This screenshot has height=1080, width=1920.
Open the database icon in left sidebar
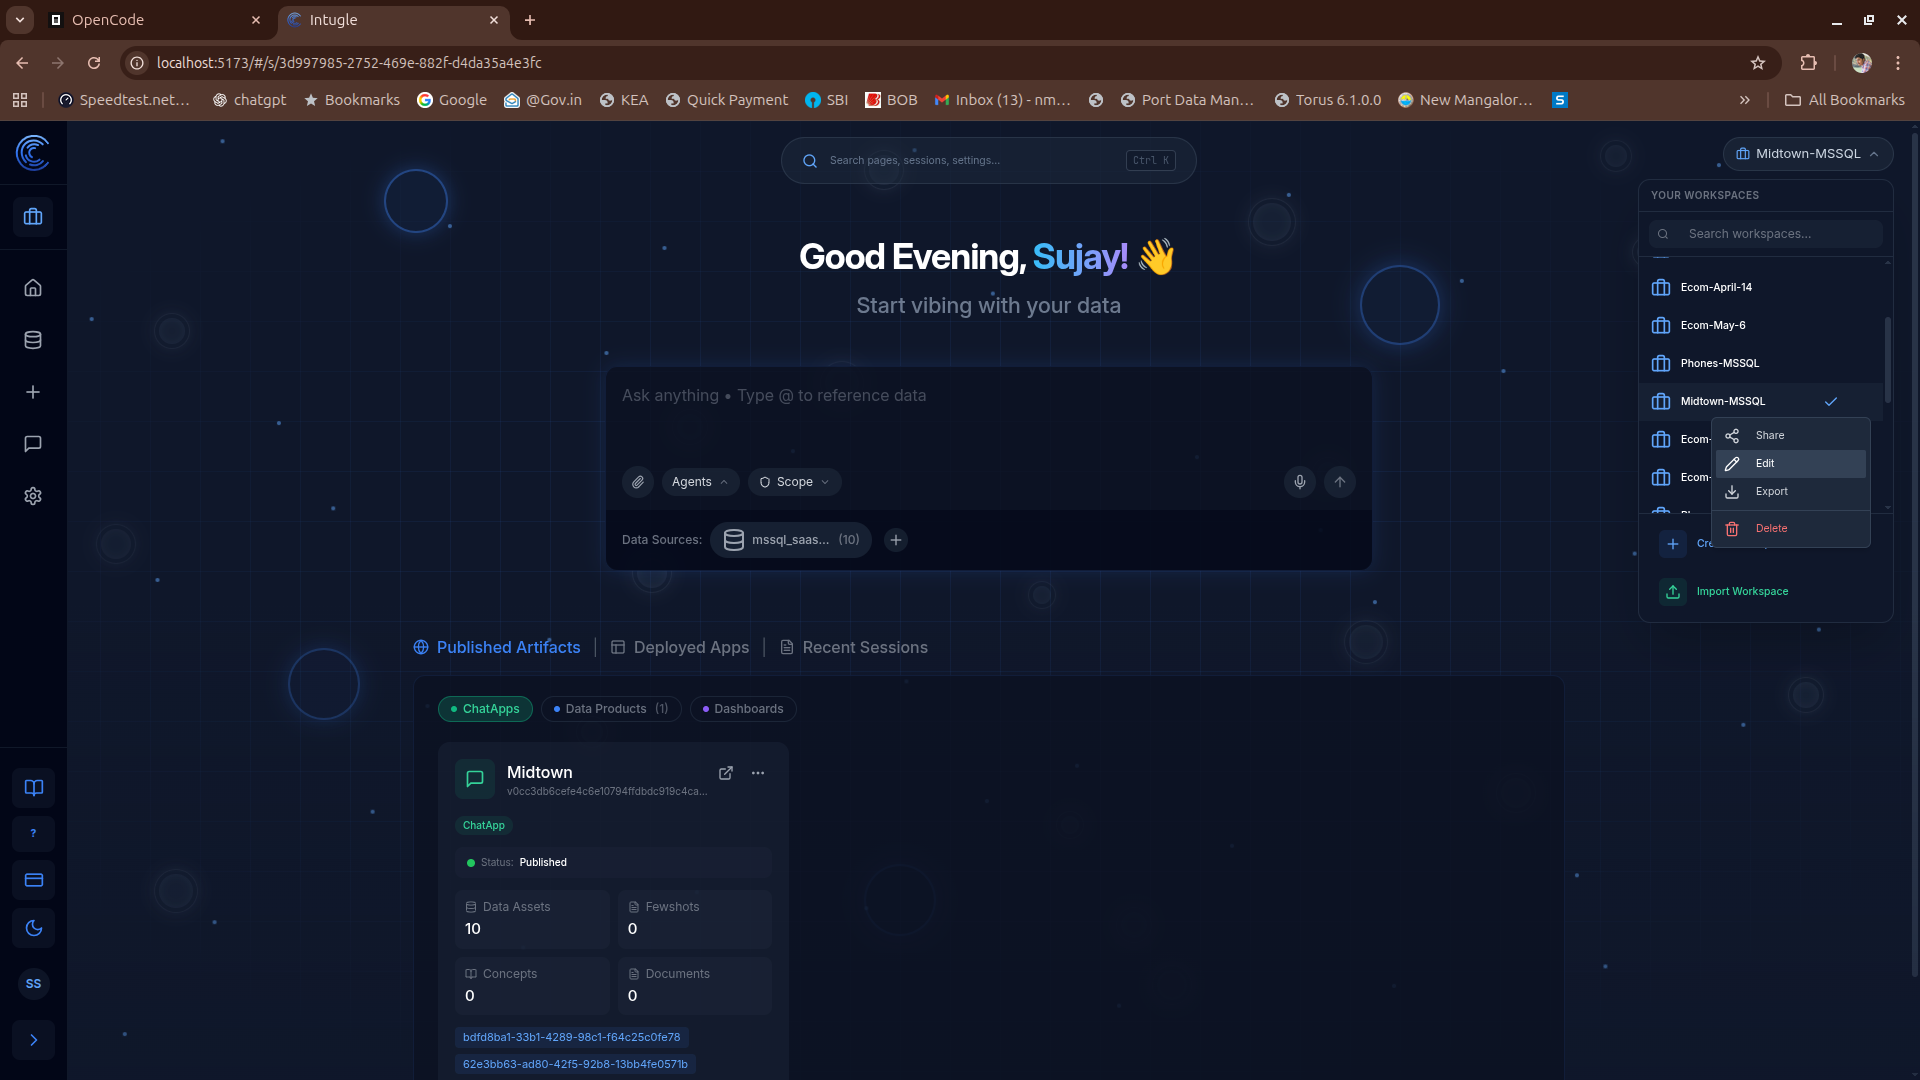(33, 340)
